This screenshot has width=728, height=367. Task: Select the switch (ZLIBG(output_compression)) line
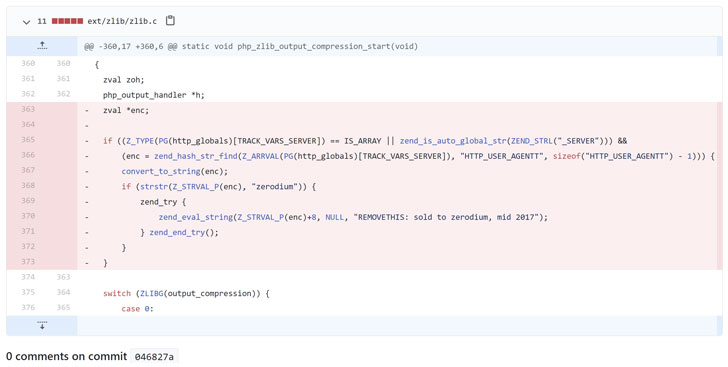click(x=186, y=294)
